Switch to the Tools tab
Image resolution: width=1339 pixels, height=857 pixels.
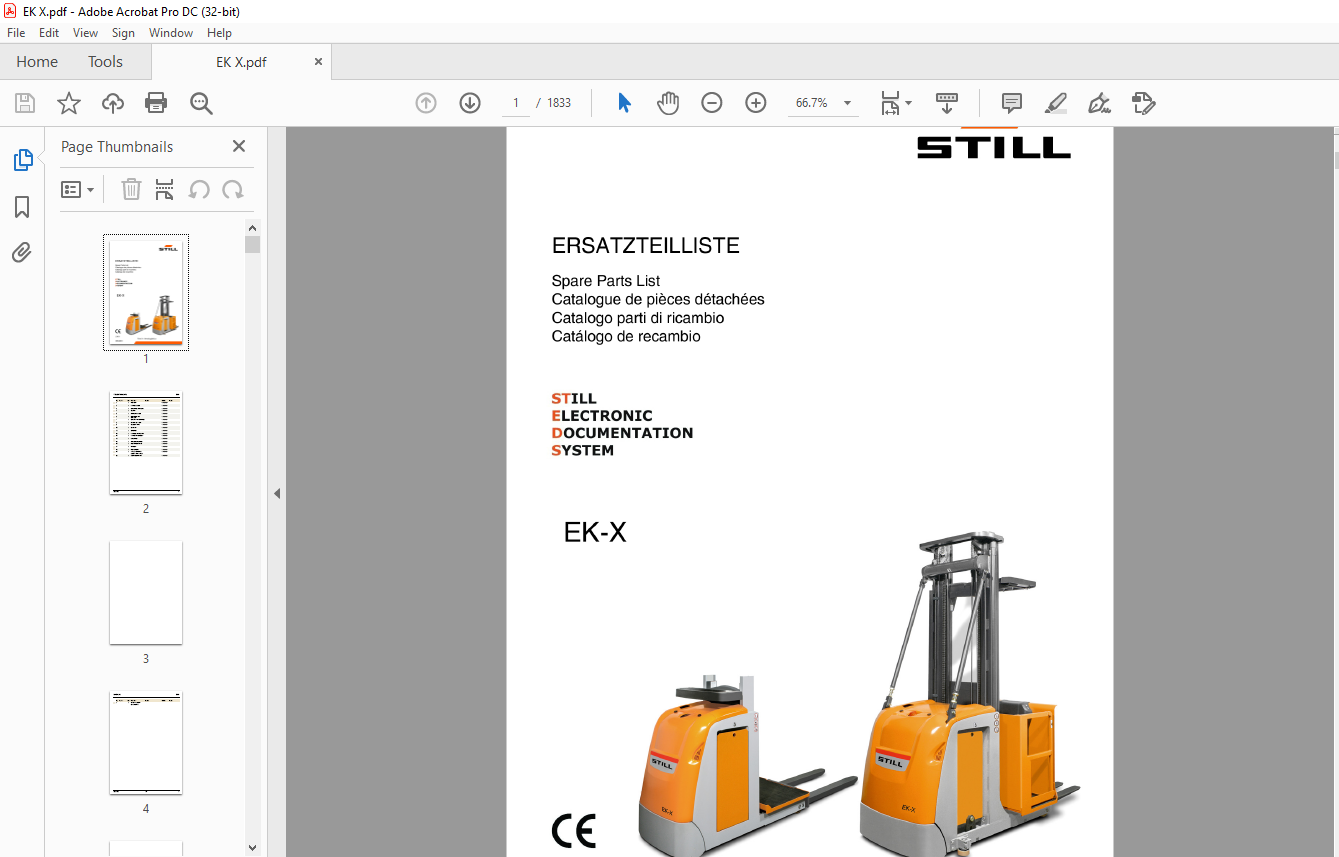point(105,62)
